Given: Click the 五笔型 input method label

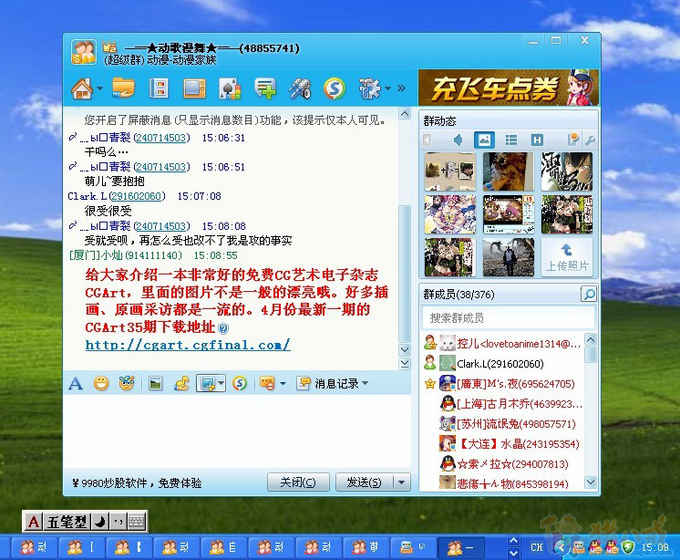Looking at the screenshot, I should click(x=67, y=522).
